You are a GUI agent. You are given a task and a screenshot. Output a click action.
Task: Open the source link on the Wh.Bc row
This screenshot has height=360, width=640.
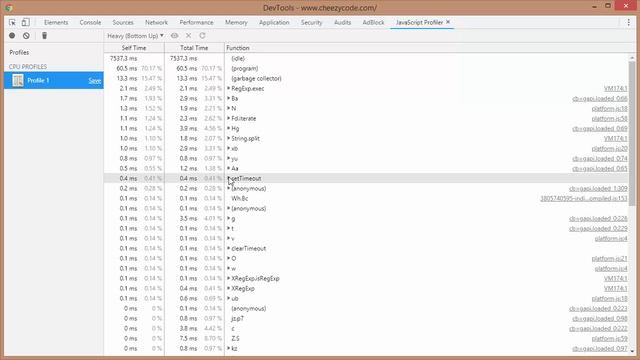(584, 199)
